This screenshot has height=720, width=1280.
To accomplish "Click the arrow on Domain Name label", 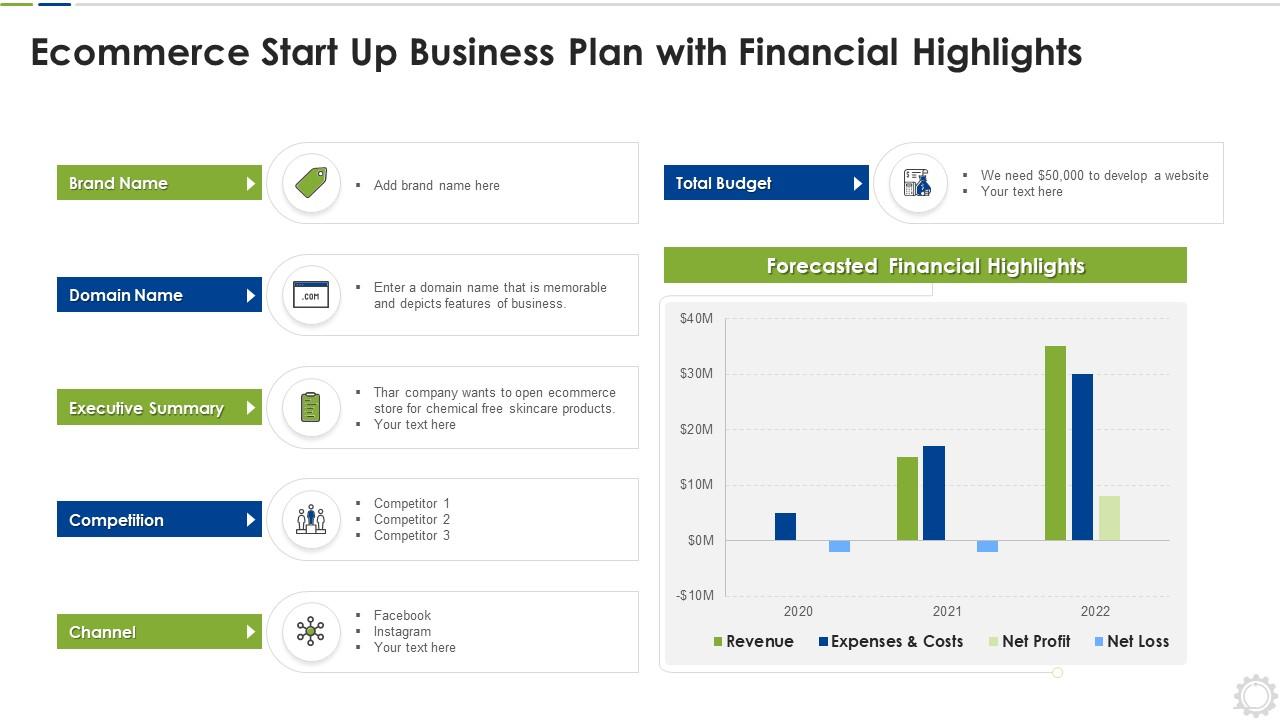I will point(250,295).
